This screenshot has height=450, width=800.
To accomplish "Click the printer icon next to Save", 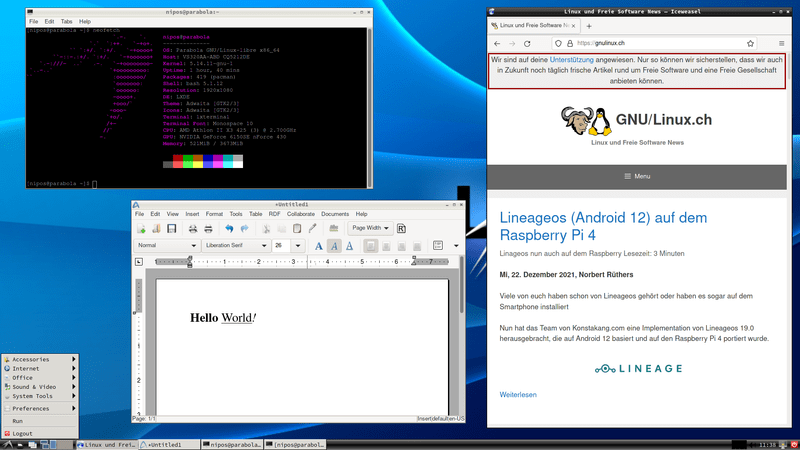I will click(x=193, y=229).
